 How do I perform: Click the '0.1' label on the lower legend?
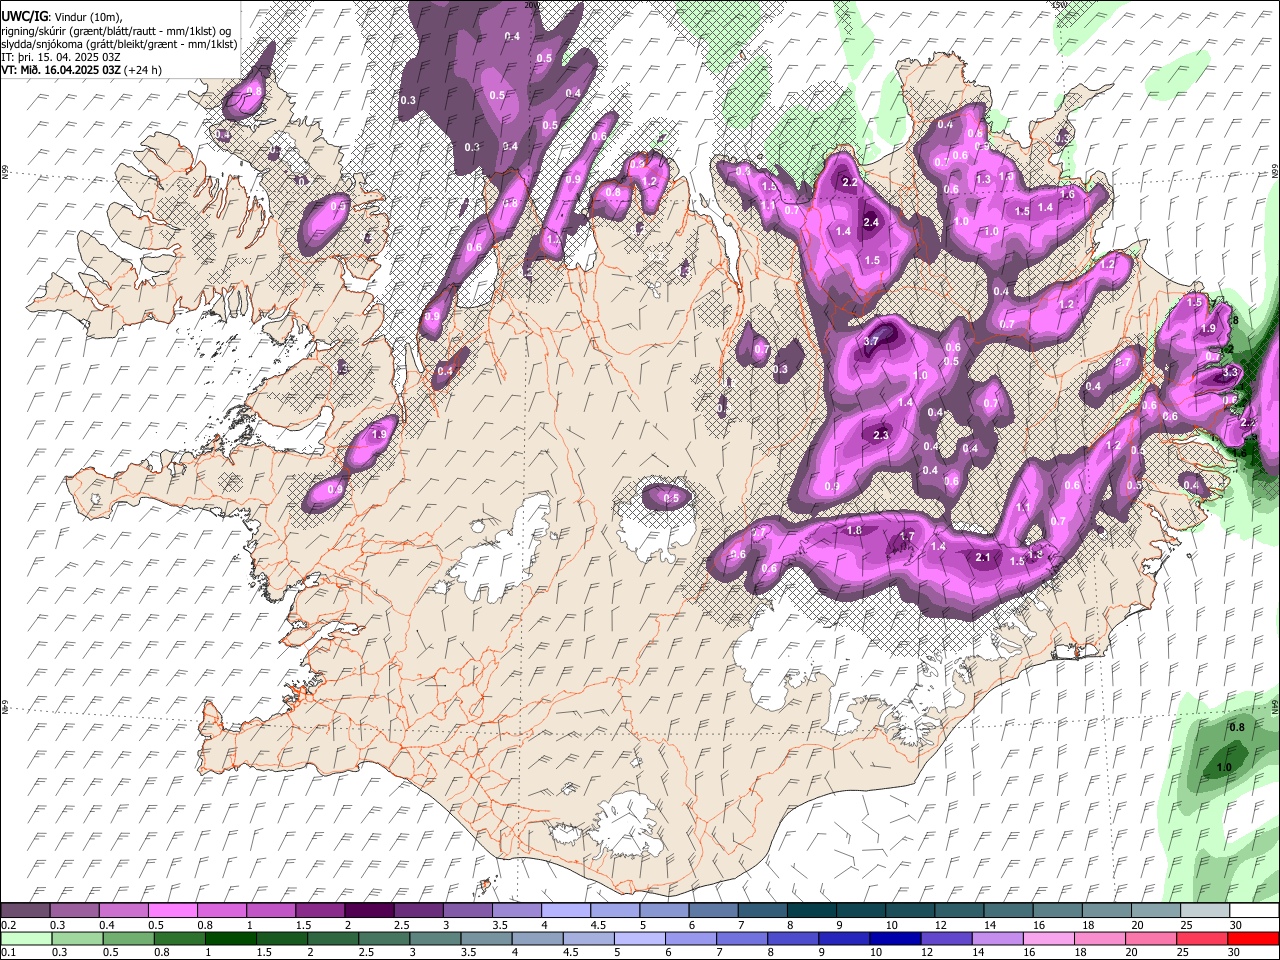click(x=9, y=952)
